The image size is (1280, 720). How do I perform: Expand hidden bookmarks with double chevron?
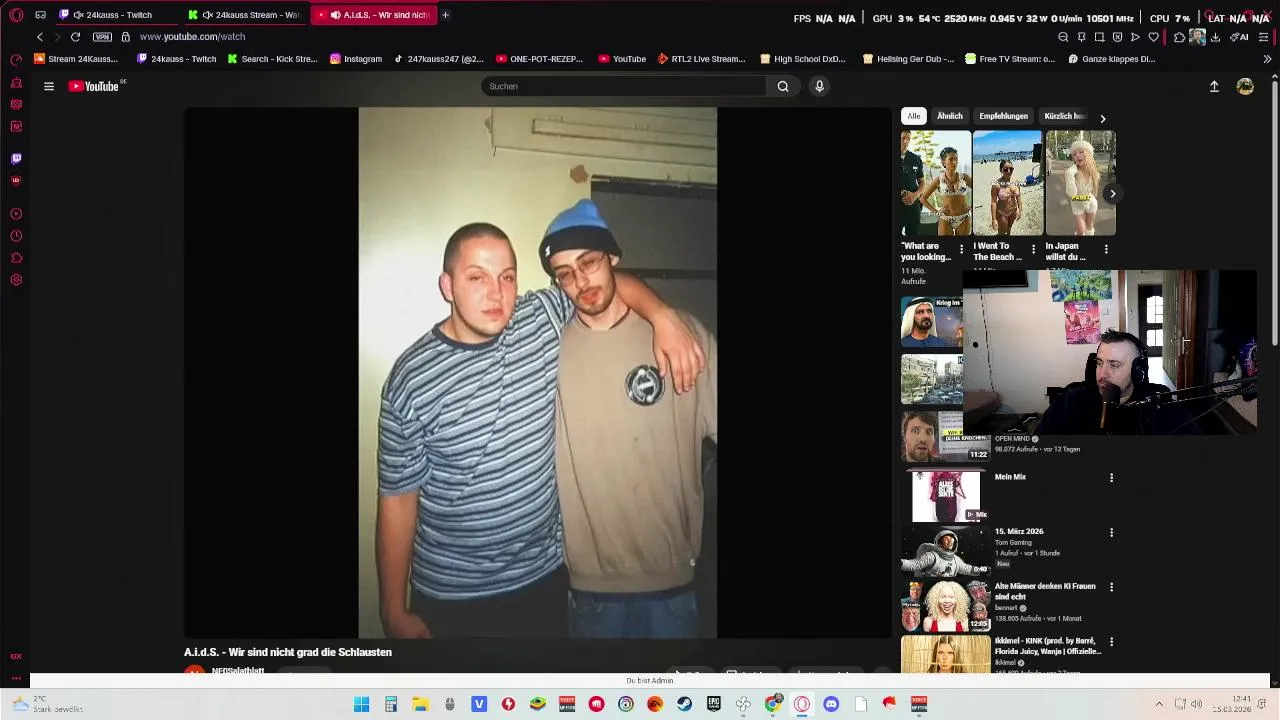tap(1267, 59)
